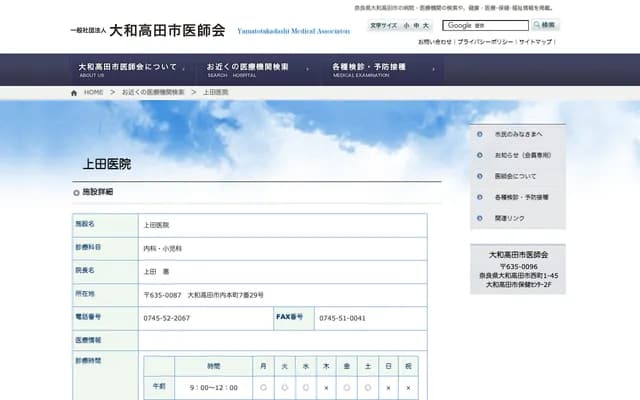Set font size to large (大)

tap(427, 25)
